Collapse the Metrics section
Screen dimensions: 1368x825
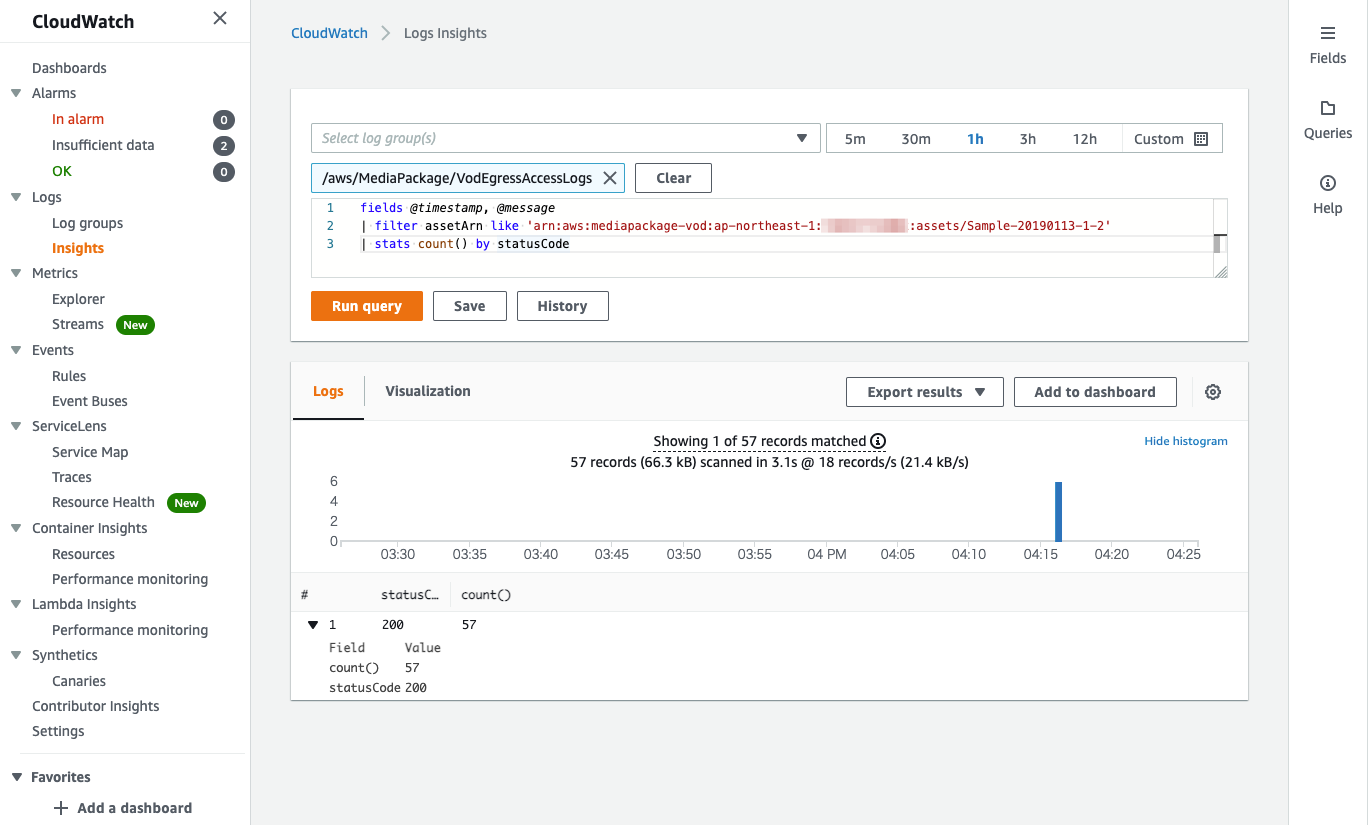tap(16, 273)
